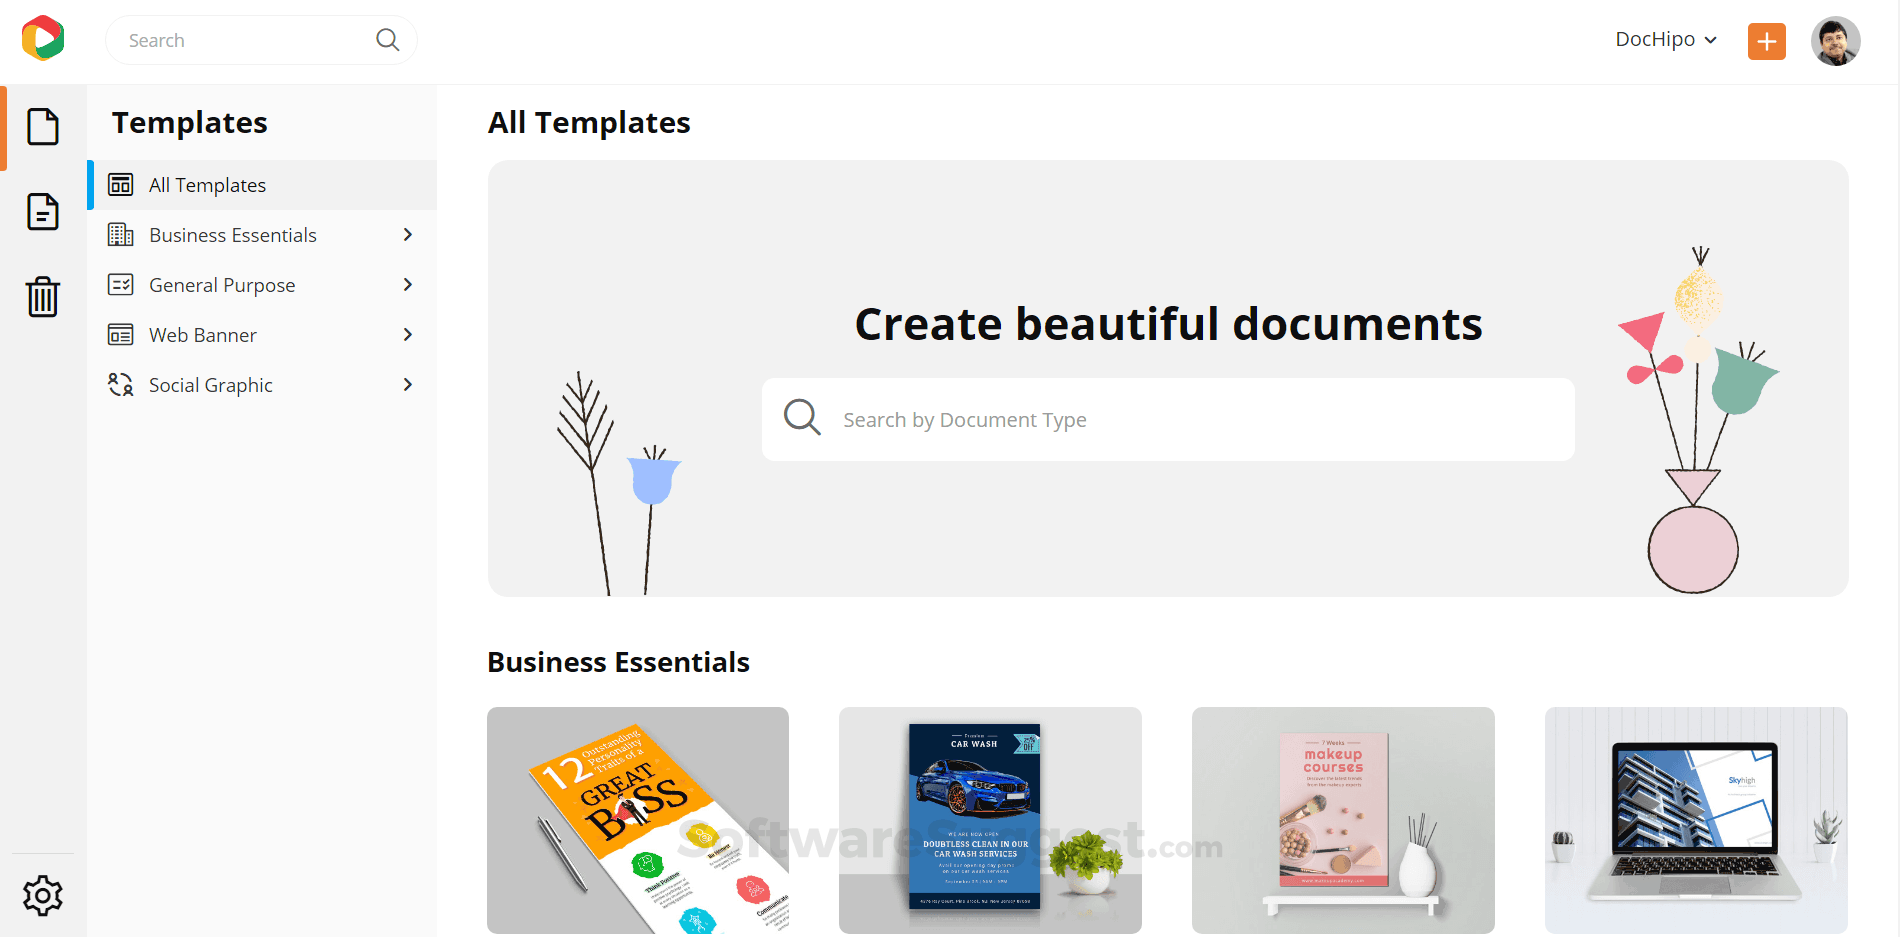1900x937 pixels.
Task: Select All Templates in the sidebar
Action: pyautogui.click(x=206, y=184)
